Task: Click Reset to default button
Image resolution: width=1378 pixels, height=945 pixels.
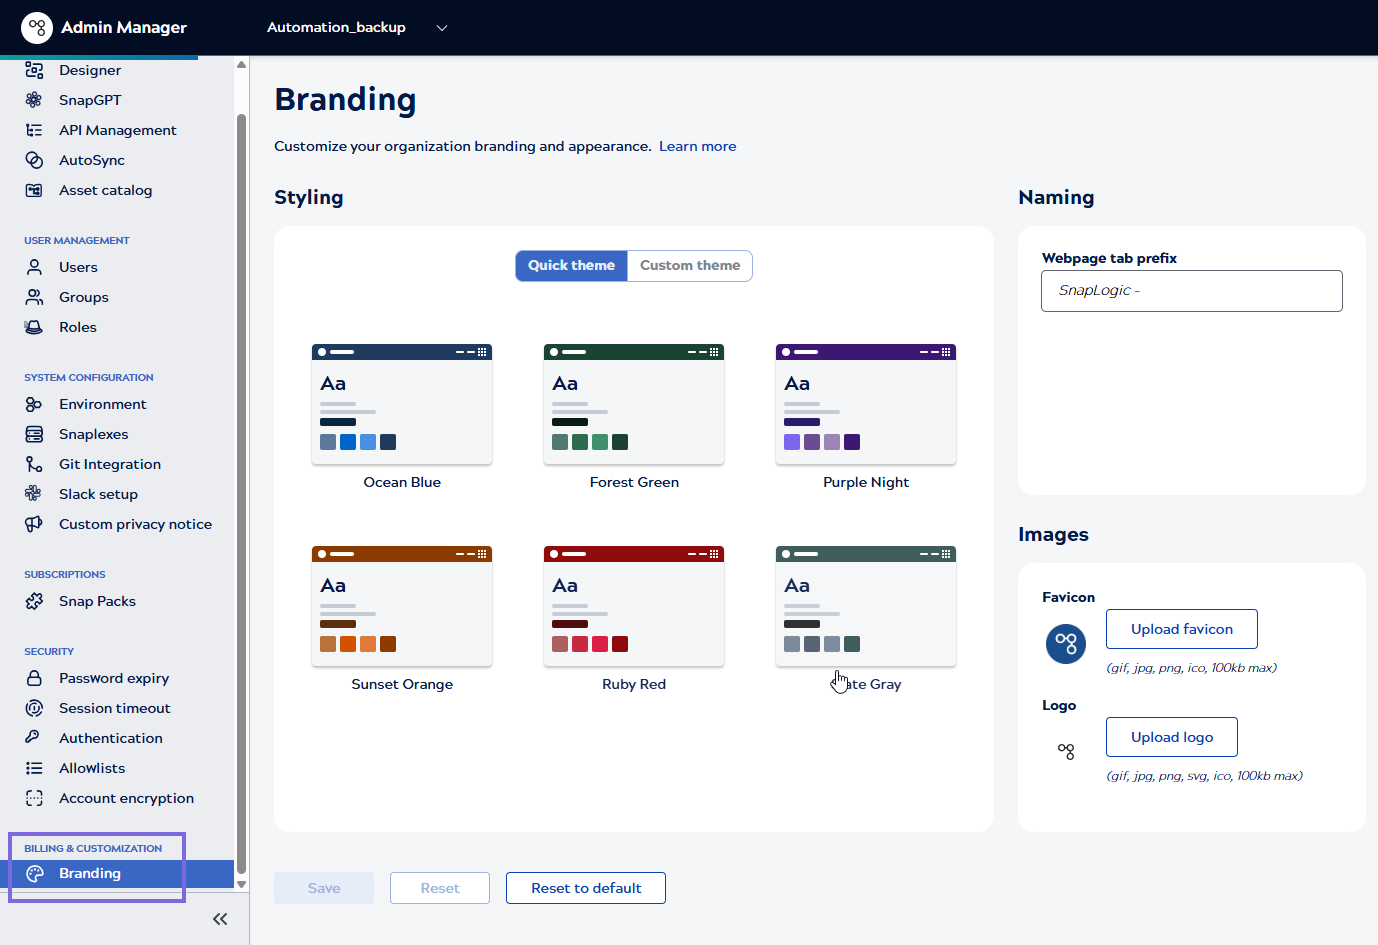Action: [586, 888]
